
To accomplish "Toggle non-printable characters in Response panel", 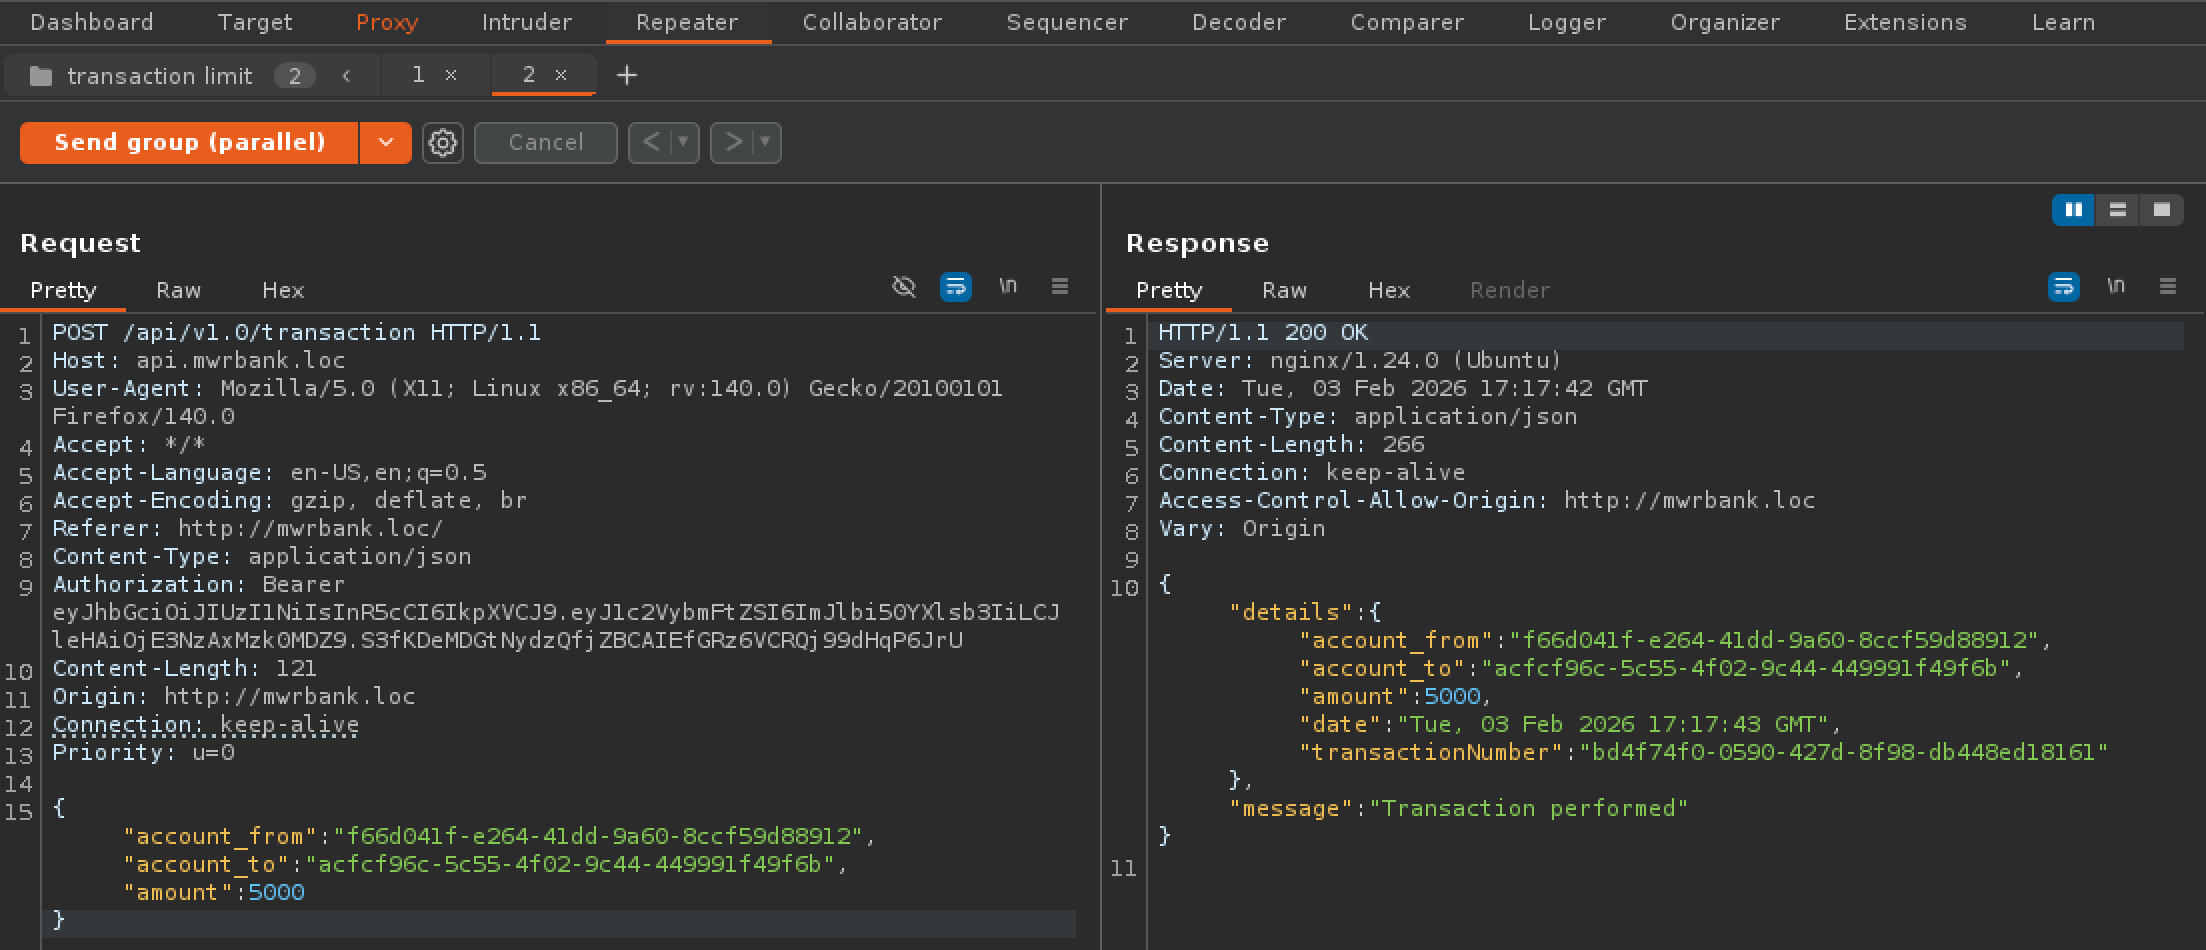I will coord(2115,287).
